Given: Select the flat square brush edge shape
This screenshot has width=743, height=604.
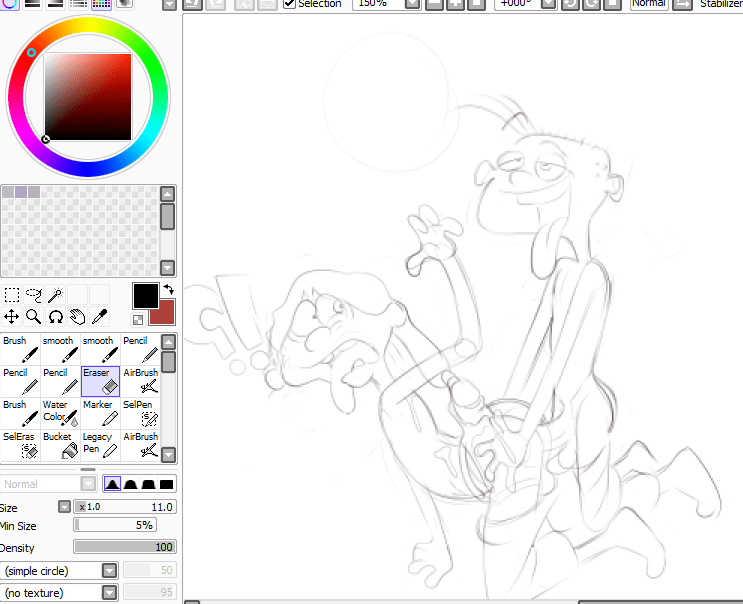Looking at the screenshot, I should click(166, 484).
